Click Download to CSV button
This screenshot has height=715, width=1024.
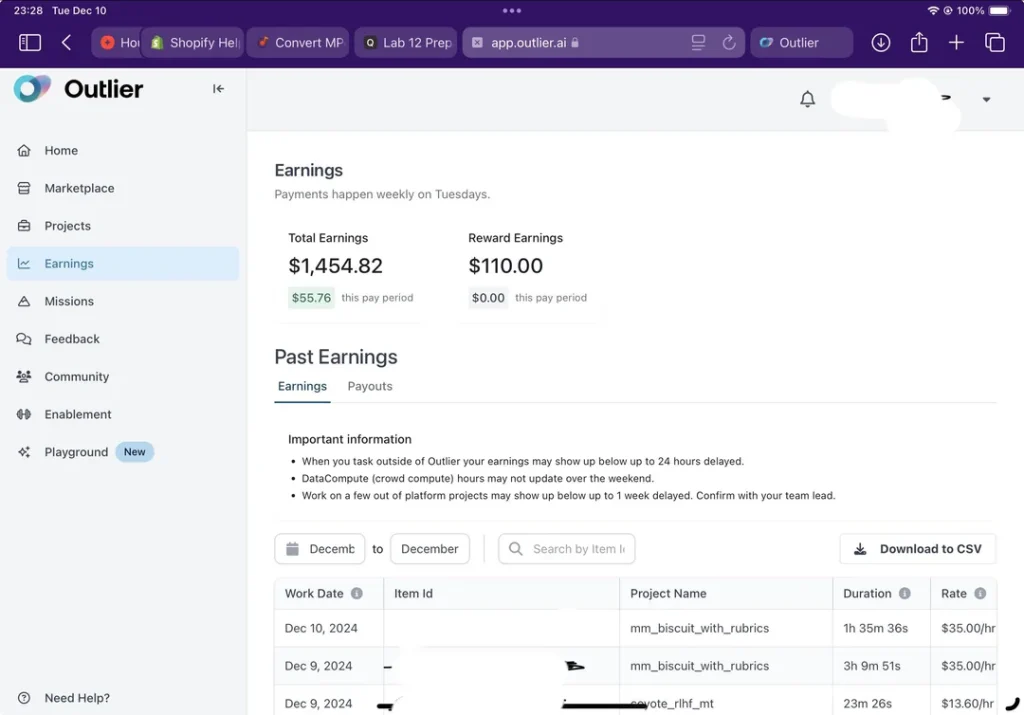(917, 549)
